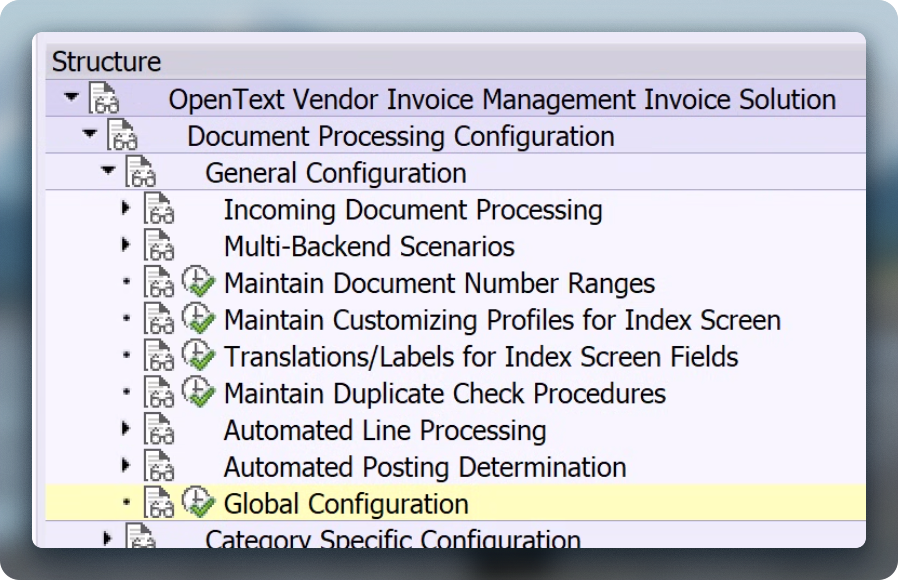The width and height of the screenshot is (898, 580).
Task: Click execute icon beside Translations/Labels for Index Screen
Action: pos(198,357)
